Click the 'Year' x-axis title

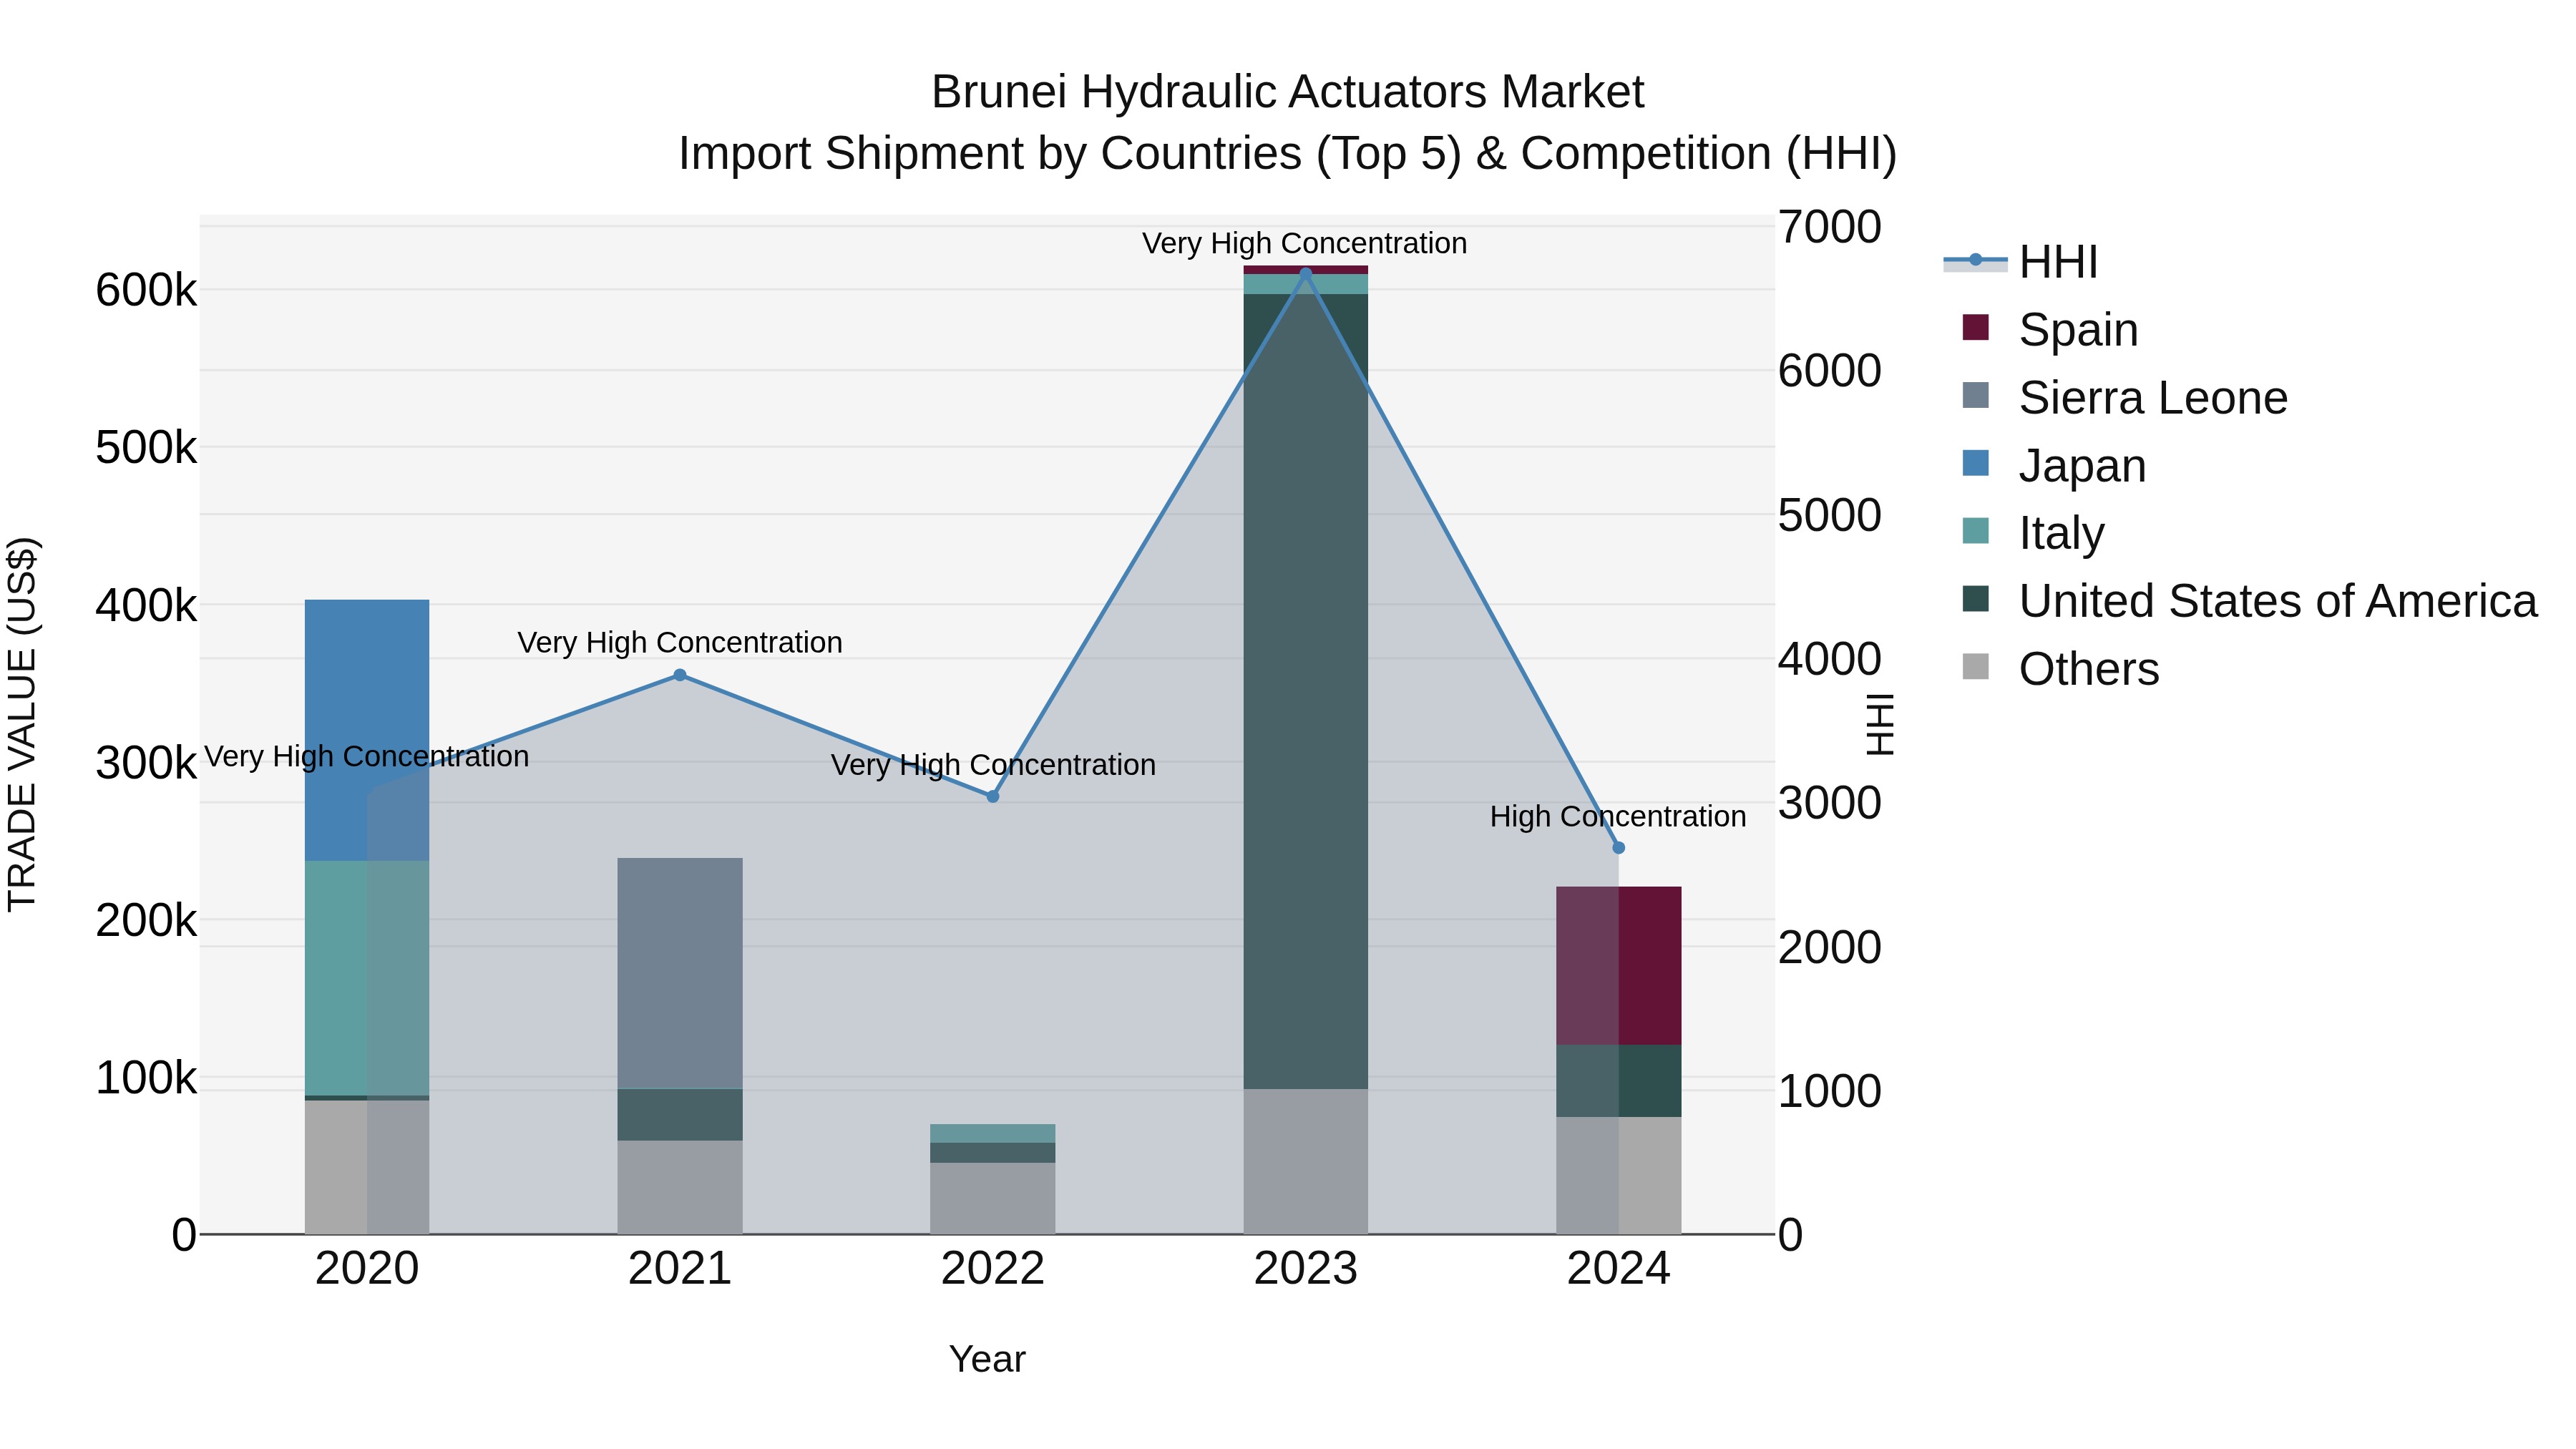987,1360
